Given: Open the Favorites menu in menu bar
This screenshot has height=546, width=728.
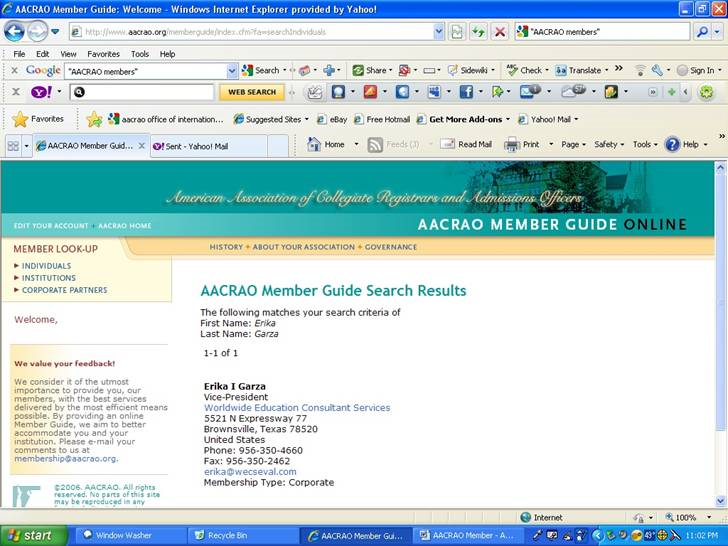Looking at the screenshot, I should [104, 54].
